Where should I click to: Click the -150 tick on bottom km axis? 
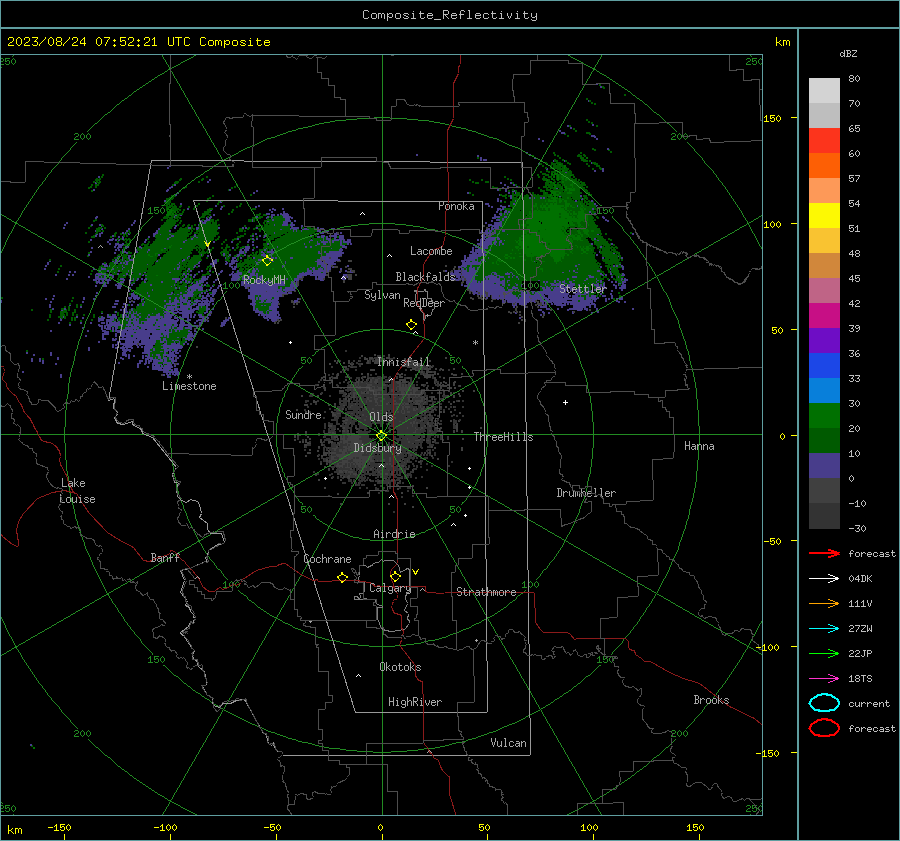click(59, 827)
